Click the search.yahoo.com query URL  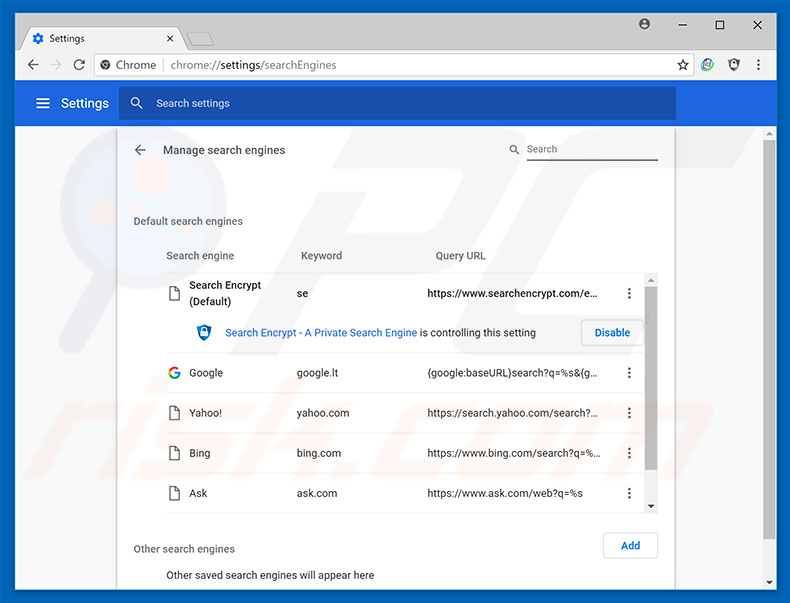tap(512, 413)
